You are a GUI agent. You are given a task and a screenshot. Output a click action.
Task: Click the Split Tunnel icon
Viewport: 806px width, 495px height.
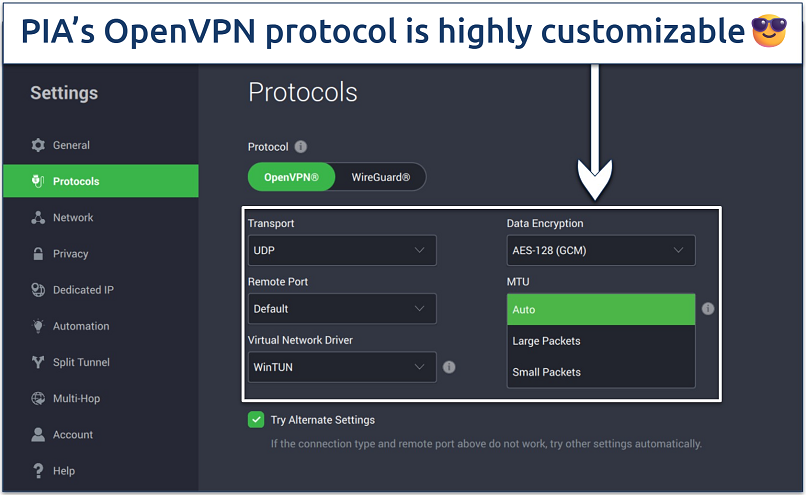tap(38, 362)
